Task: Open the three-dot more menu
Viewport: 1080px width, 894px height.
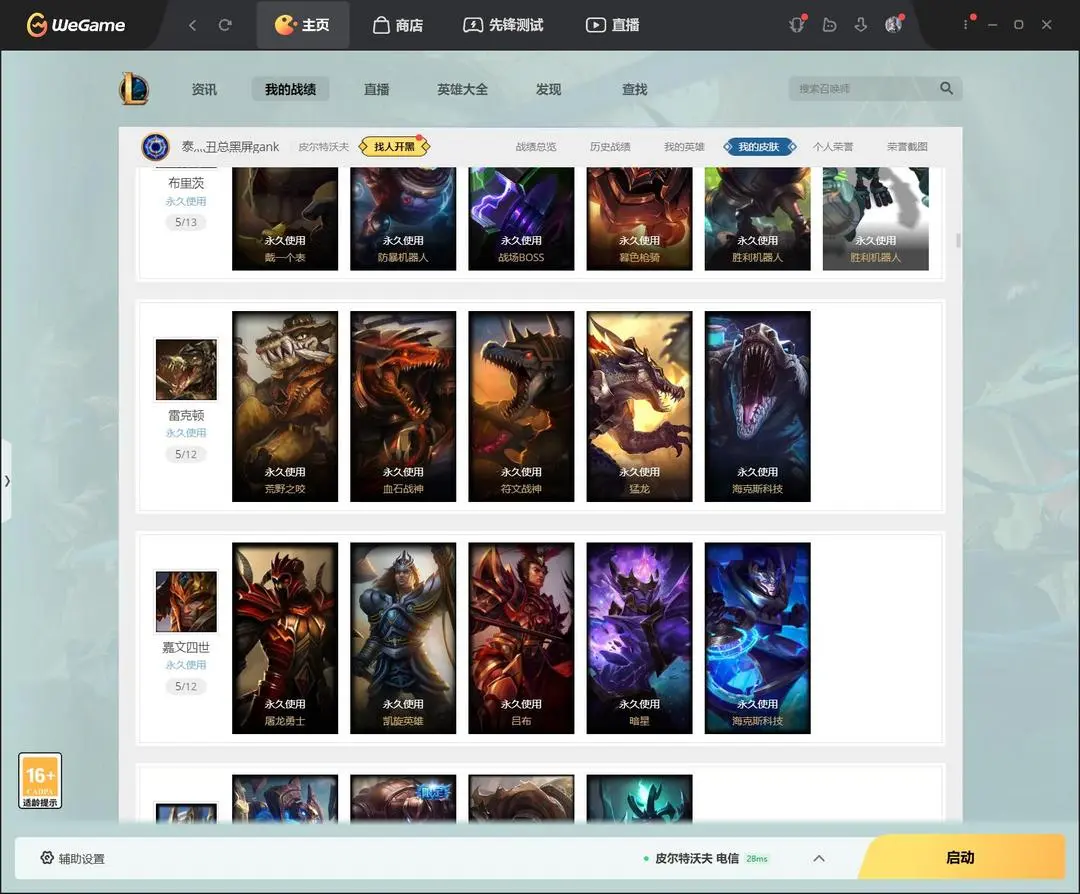Action: [x=966, y=25]
